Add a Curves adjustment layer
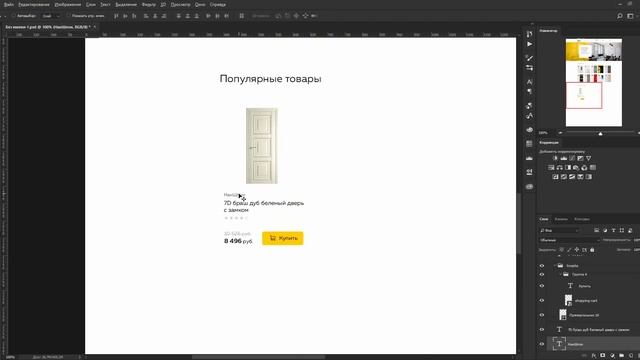640x360 pixels. pos(572,158)
